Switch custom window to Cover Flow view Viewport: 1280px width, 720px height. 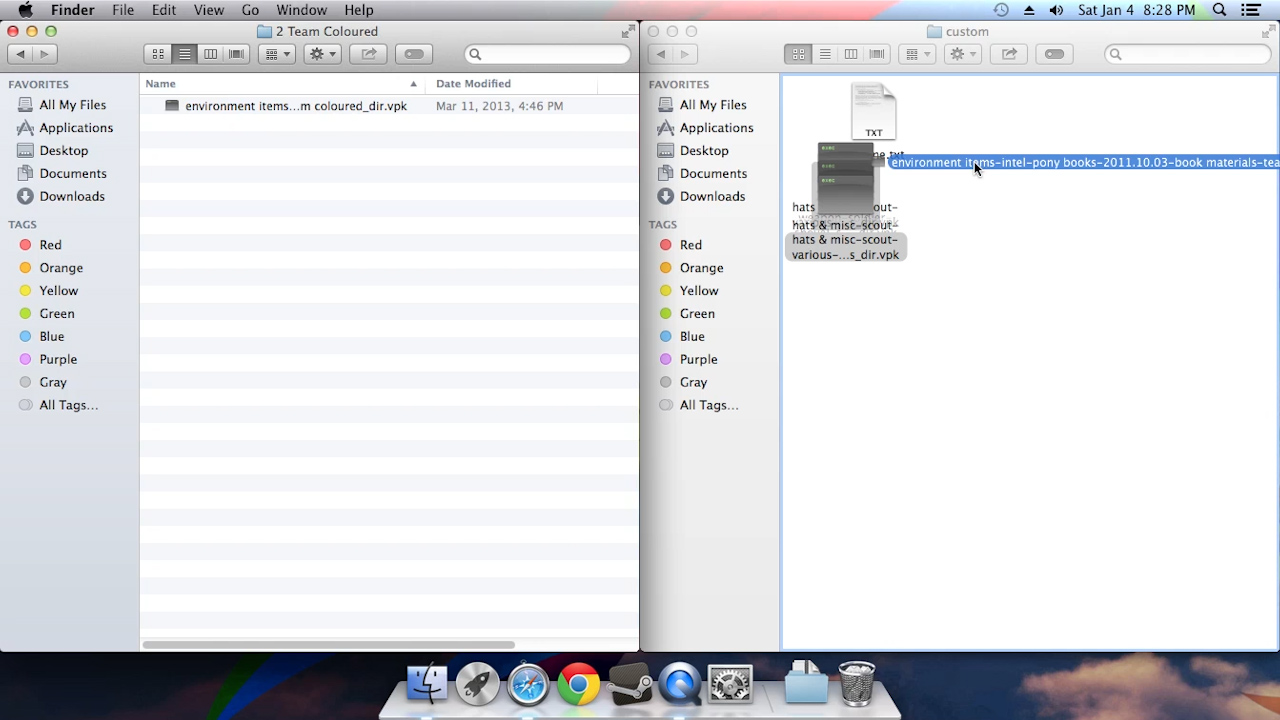(x=877, y=54)
